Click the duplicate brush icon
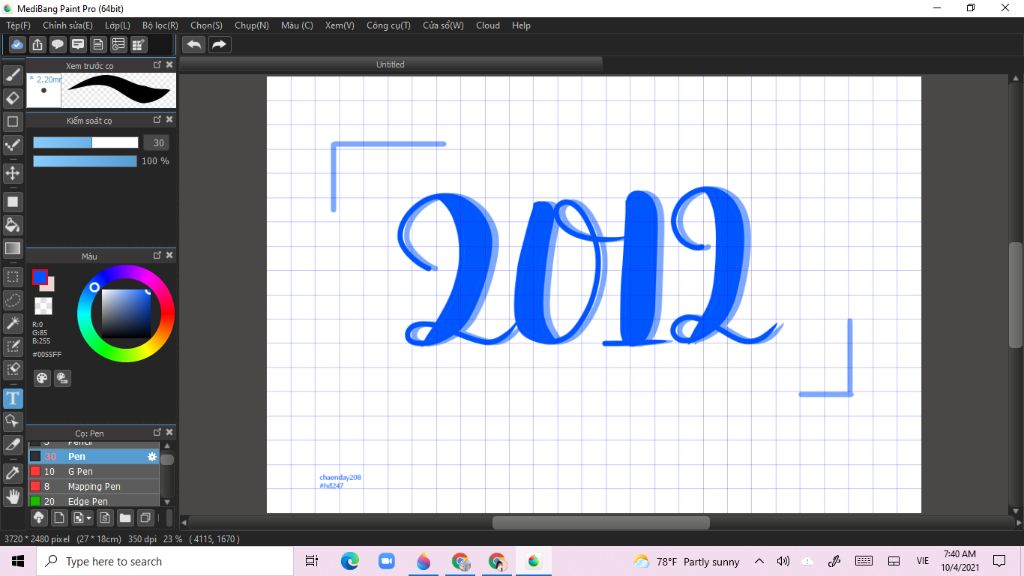 tap(145, 518)
